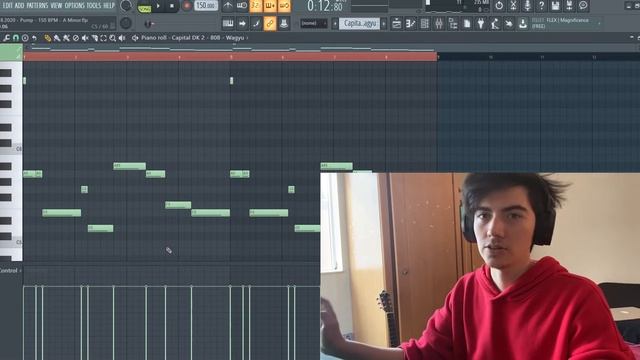Toggle the countdown before recording button
This screenshot has width=640, height=360.
coord(256,6)
